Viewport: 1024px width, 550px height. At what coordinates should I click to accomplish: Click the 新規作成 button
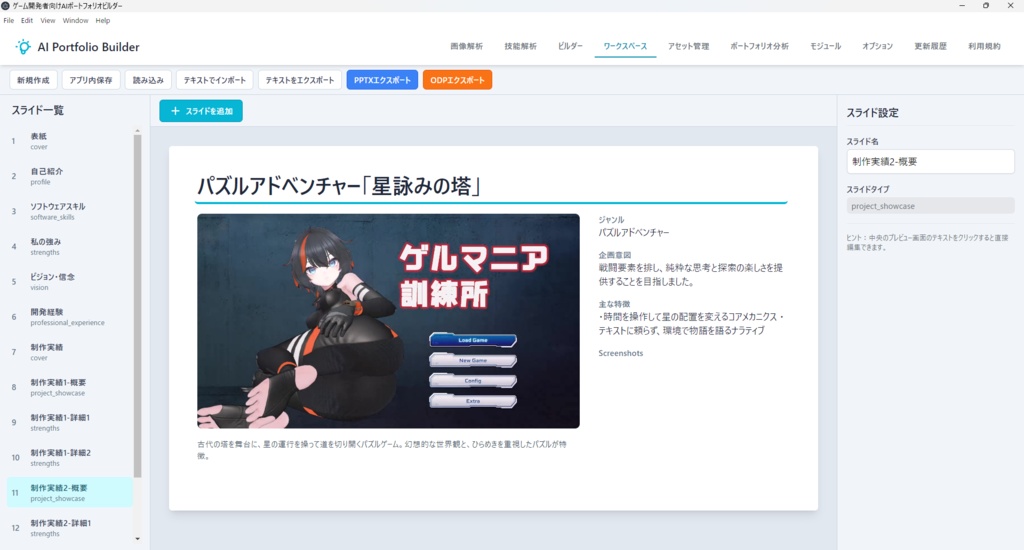pyautogui.click(x=33, y=80)
